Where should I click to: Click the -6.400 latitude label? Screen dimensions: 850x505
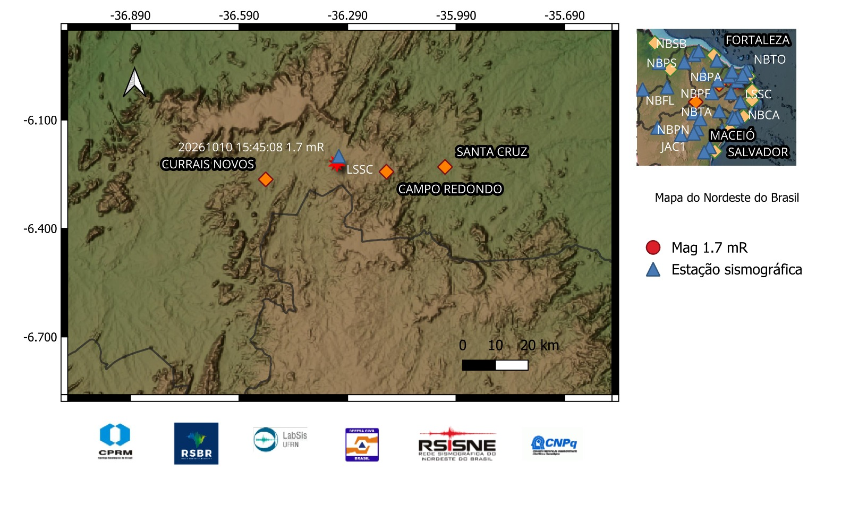(x=40, y=229)
